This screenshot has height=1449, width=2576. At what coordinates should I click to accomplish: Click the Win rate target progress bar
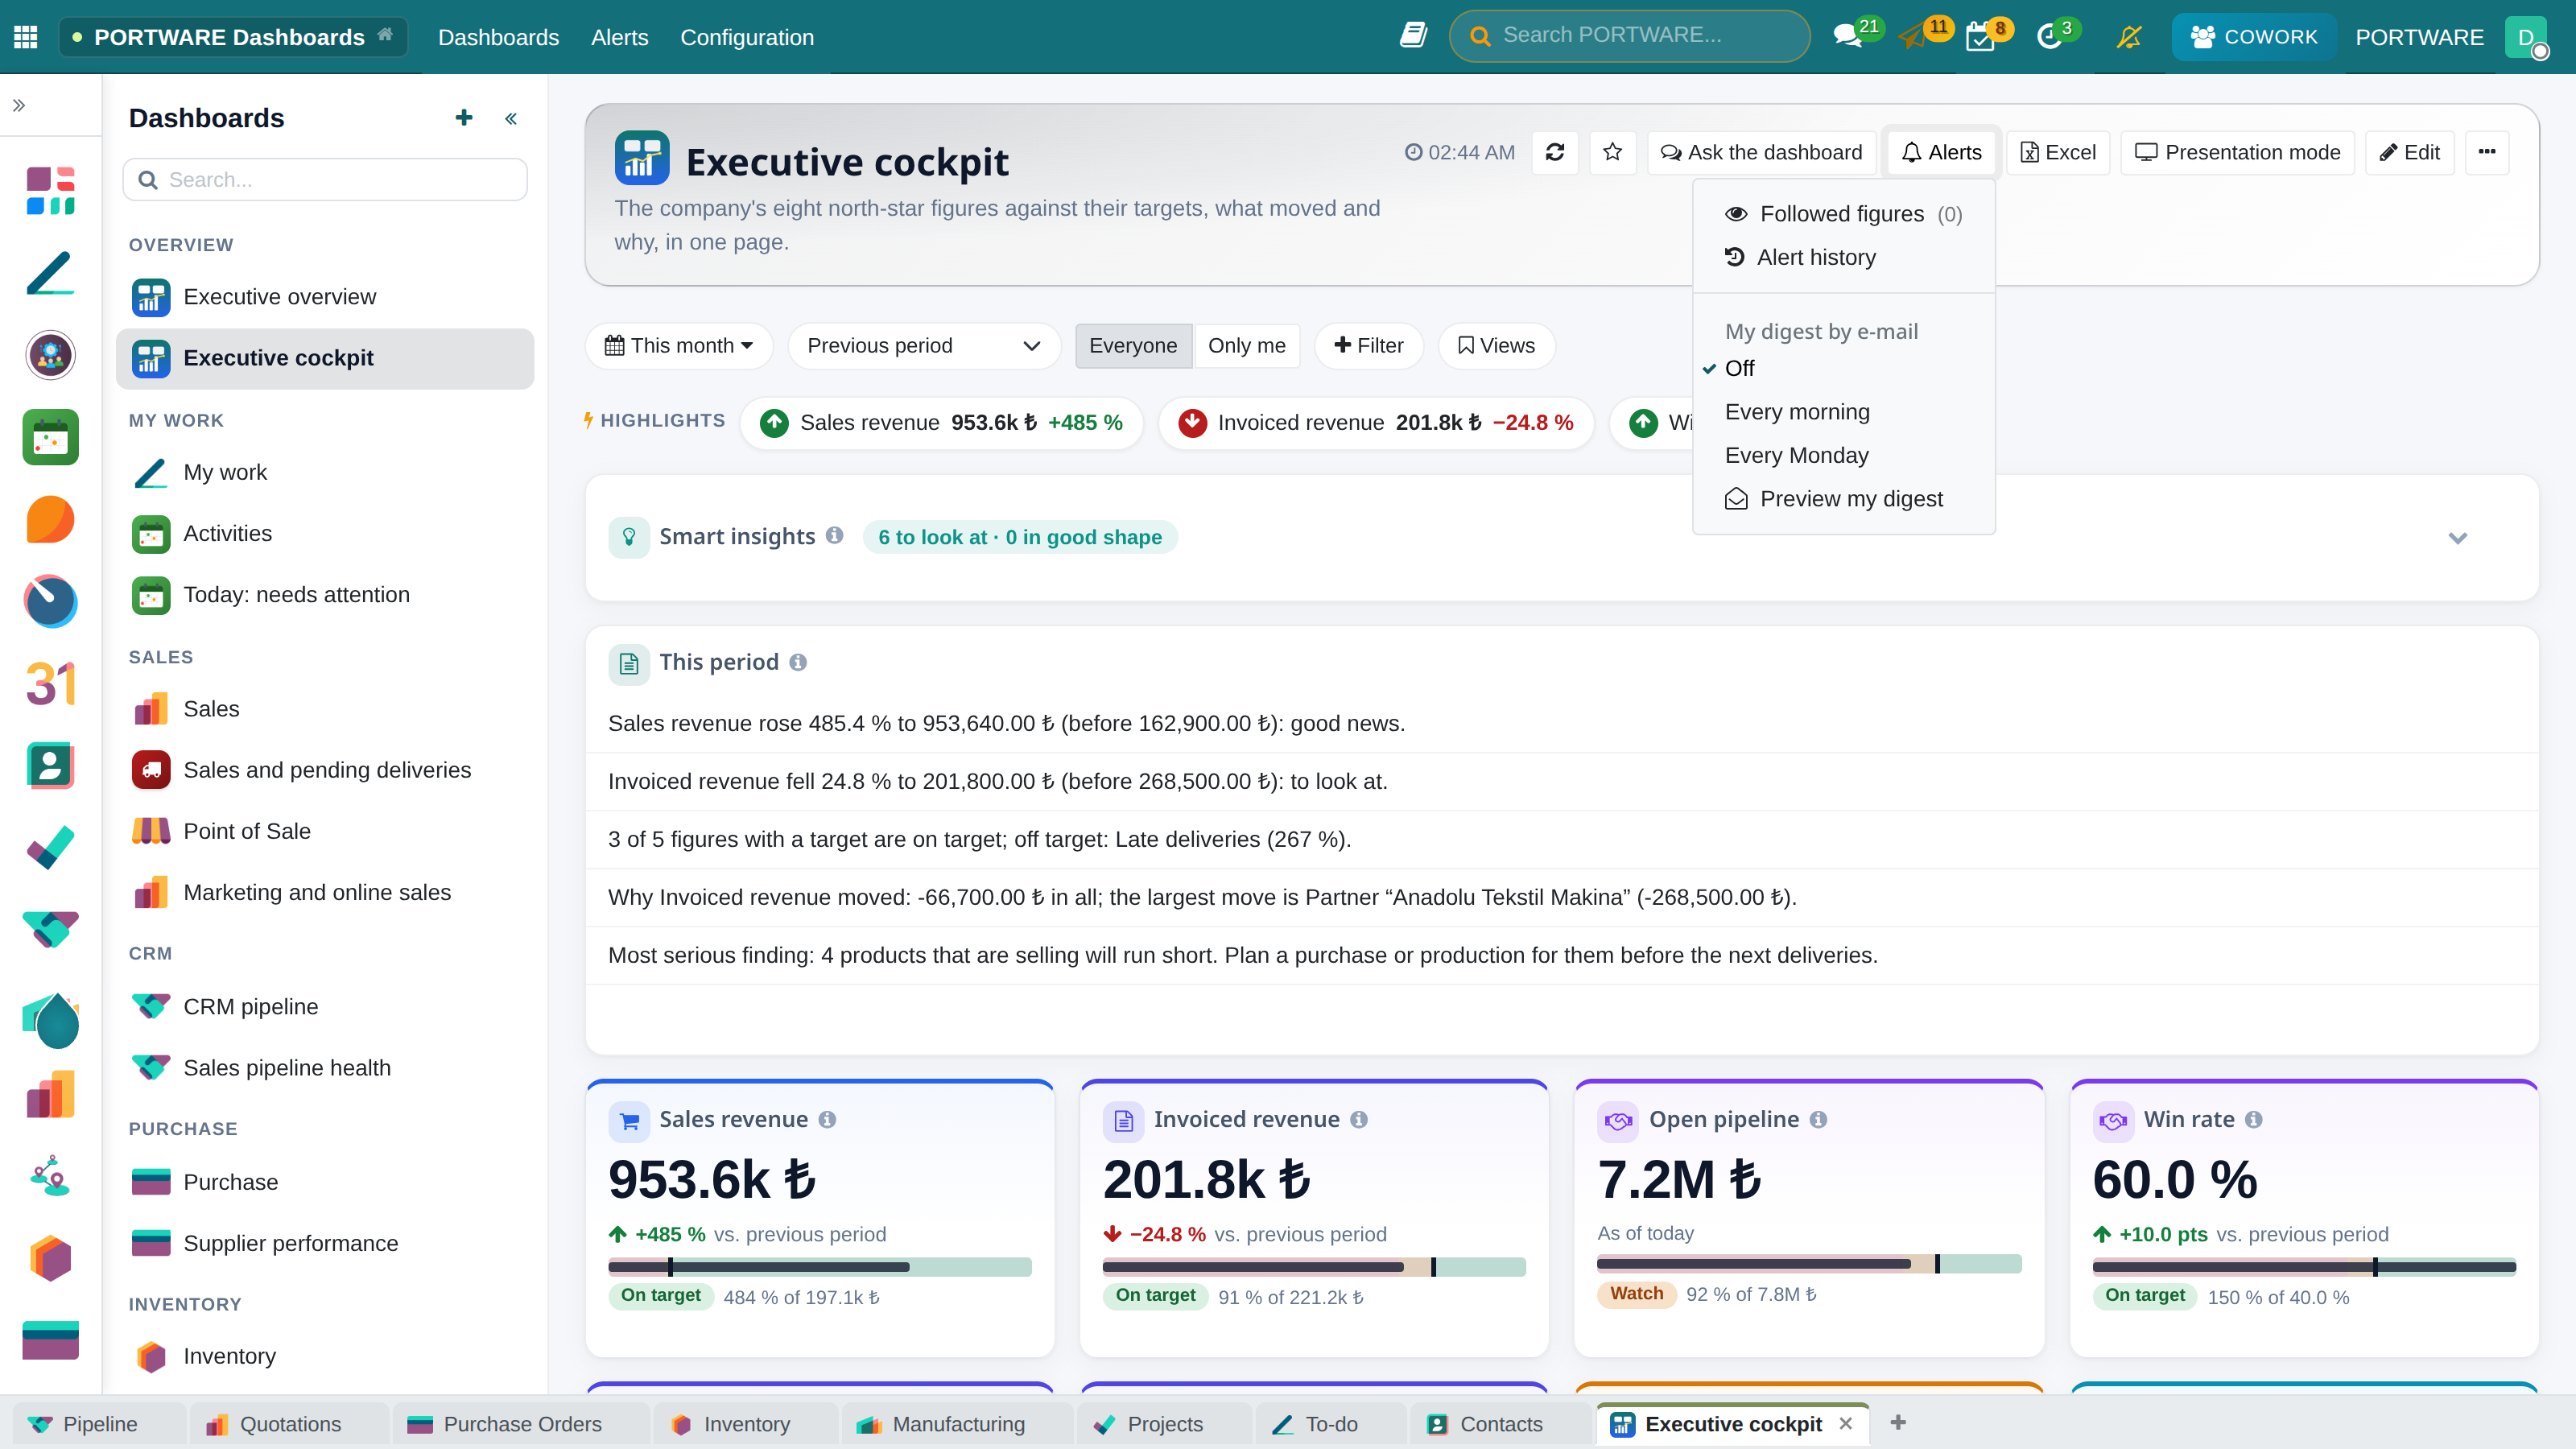pyautogui.click(x=2304, y=1267)
